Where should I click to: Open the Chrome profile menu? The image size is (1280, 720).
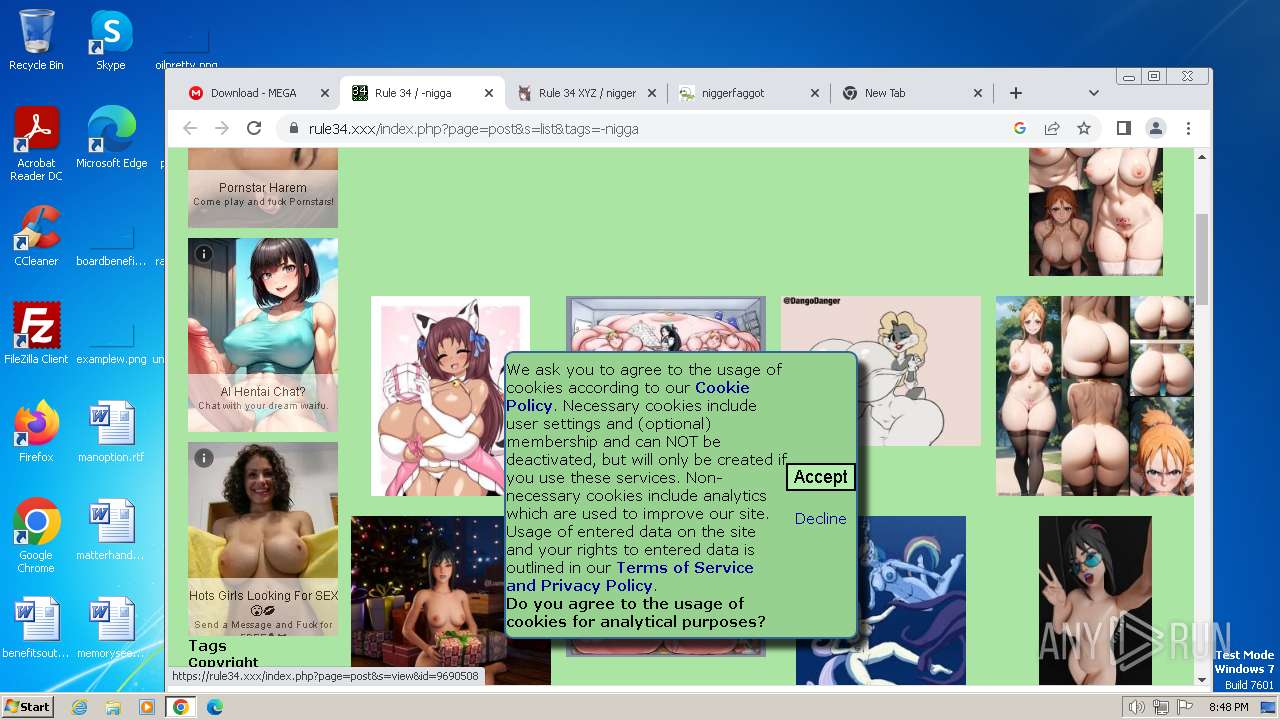coord(1156,128)
